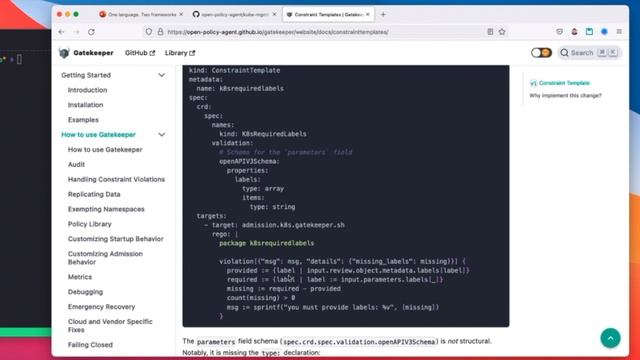Open Customizing Startup Behavior page
This screenshot has width=640, height=360.
pos(116,239)
